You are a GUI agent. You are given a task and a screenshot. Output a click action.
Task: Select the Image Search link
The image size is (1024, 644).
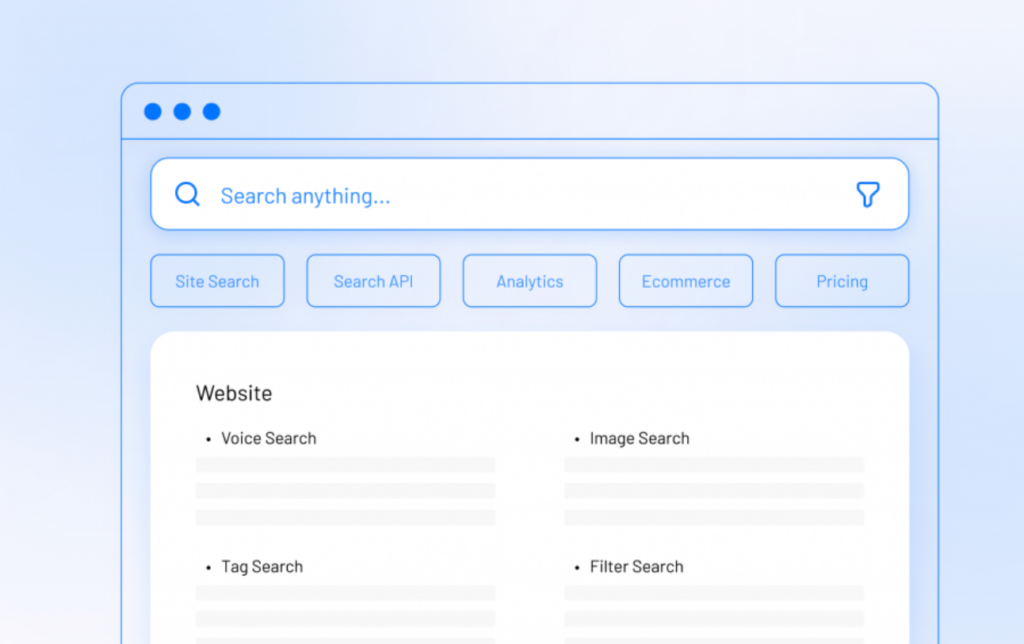click(x=639, y=438)
